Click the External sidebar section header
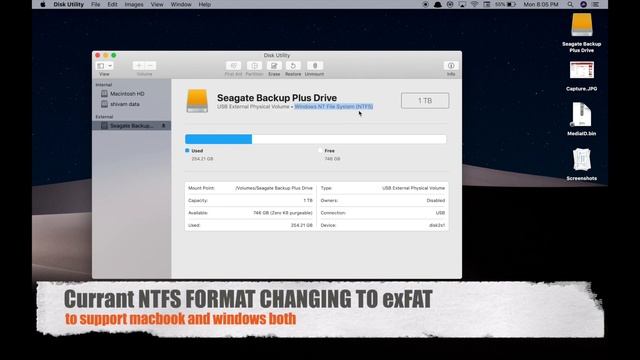Screen dimensions: 640x360 point(104,117)
